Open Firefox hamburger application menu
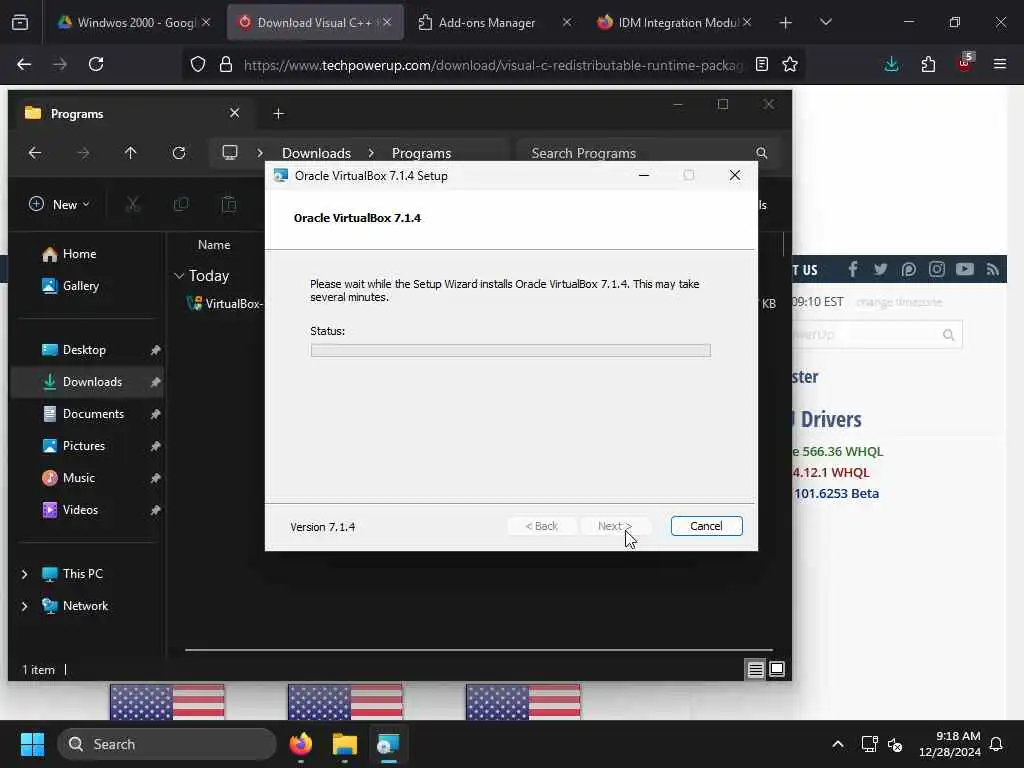 [x=1000, y=64]
